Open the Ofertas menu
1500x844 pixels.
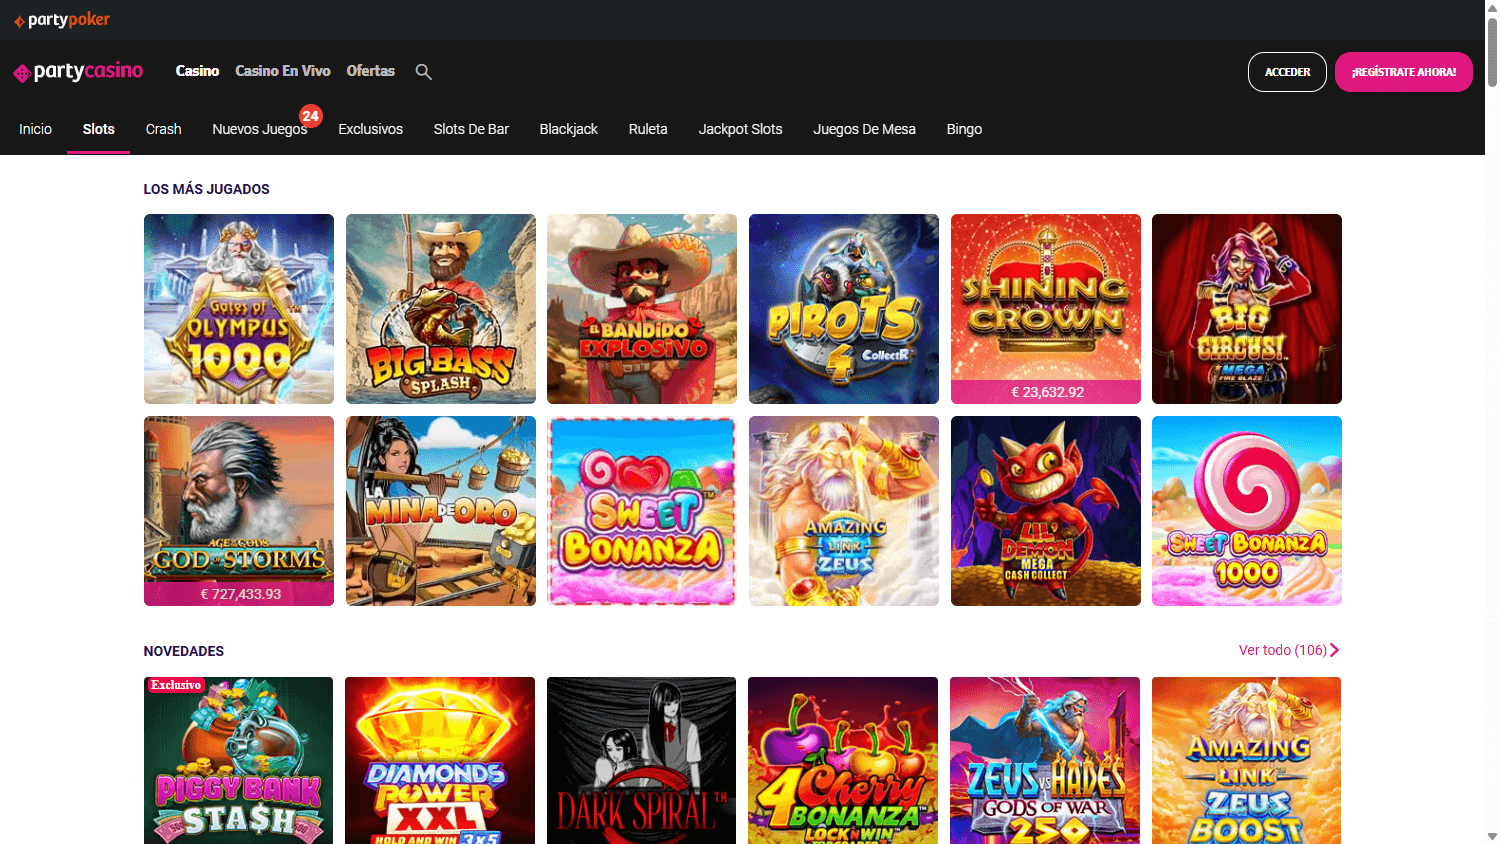pyautogui.click(x=371, y=71)
